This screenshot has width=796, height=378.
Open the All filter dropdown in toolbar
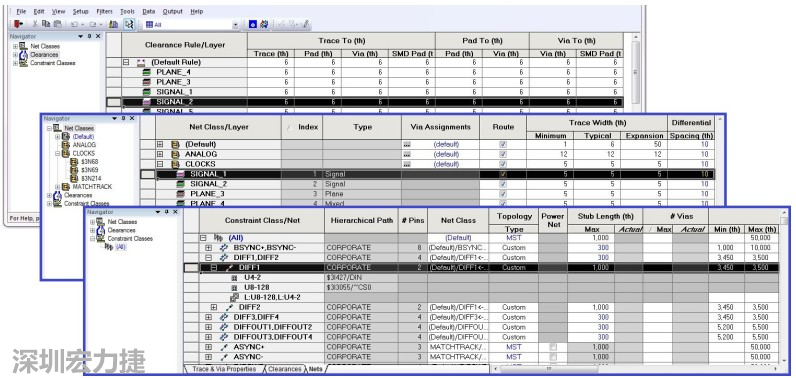(x=236, y=24)
